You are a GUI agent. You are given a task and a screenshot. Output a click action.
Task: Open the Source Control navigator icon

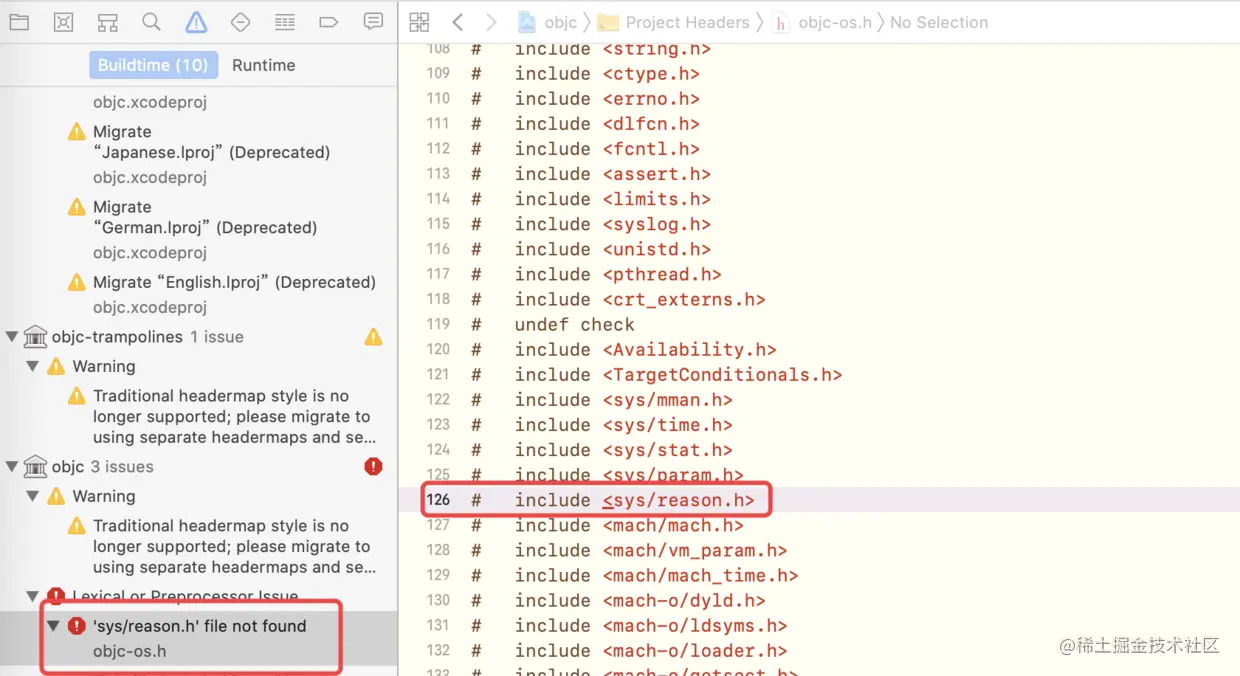[63, 22]
